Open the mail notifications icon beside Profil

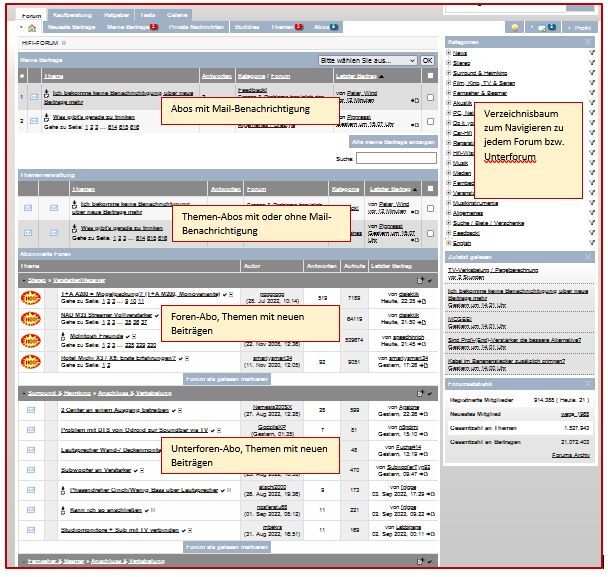tap(542, 28)
